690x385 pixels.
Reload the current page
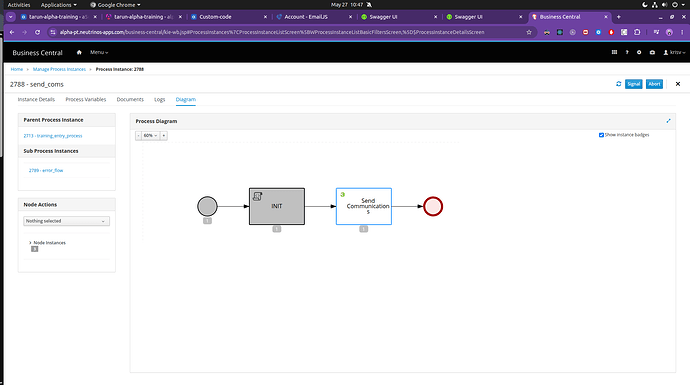click(37, 32)
